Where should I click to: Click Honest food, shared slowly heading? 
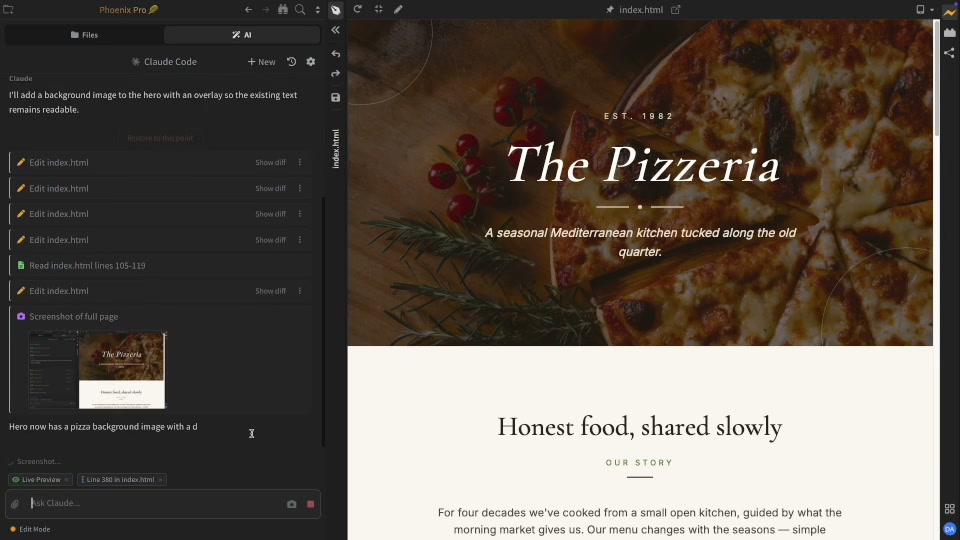pos(640,427)
